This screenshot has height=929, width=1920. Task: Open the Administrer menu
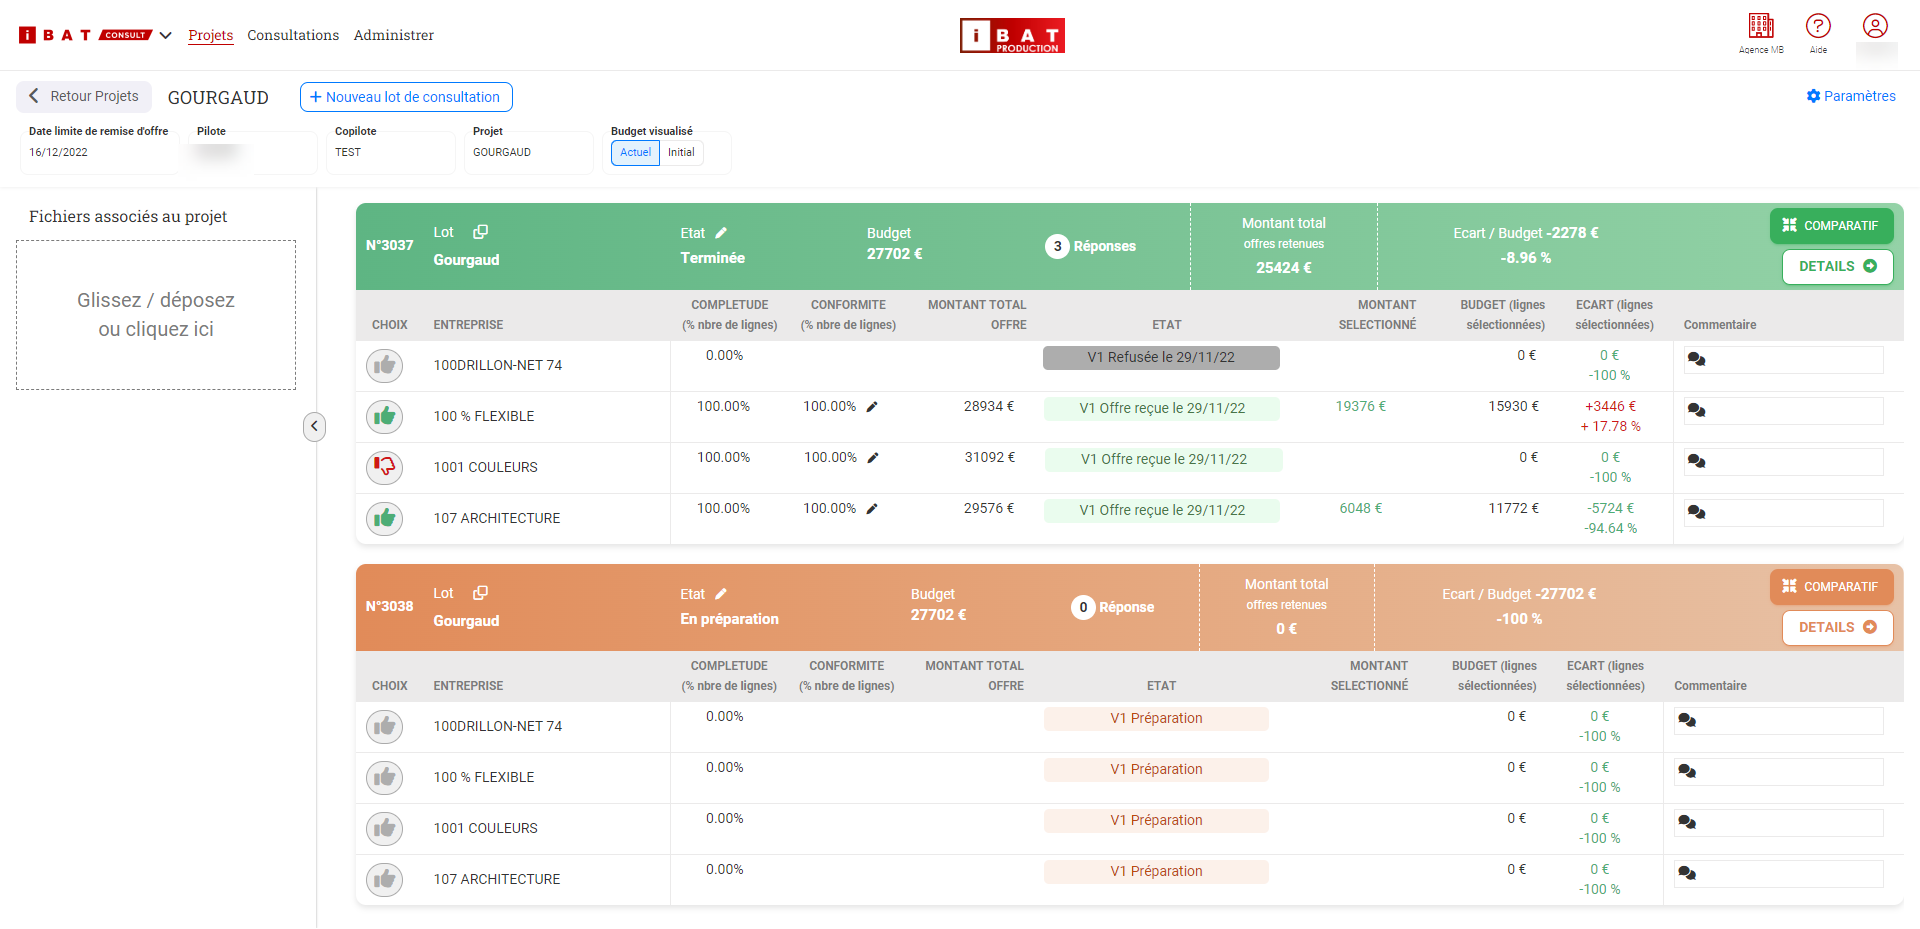pyautogui.click(x=393, y=35)
